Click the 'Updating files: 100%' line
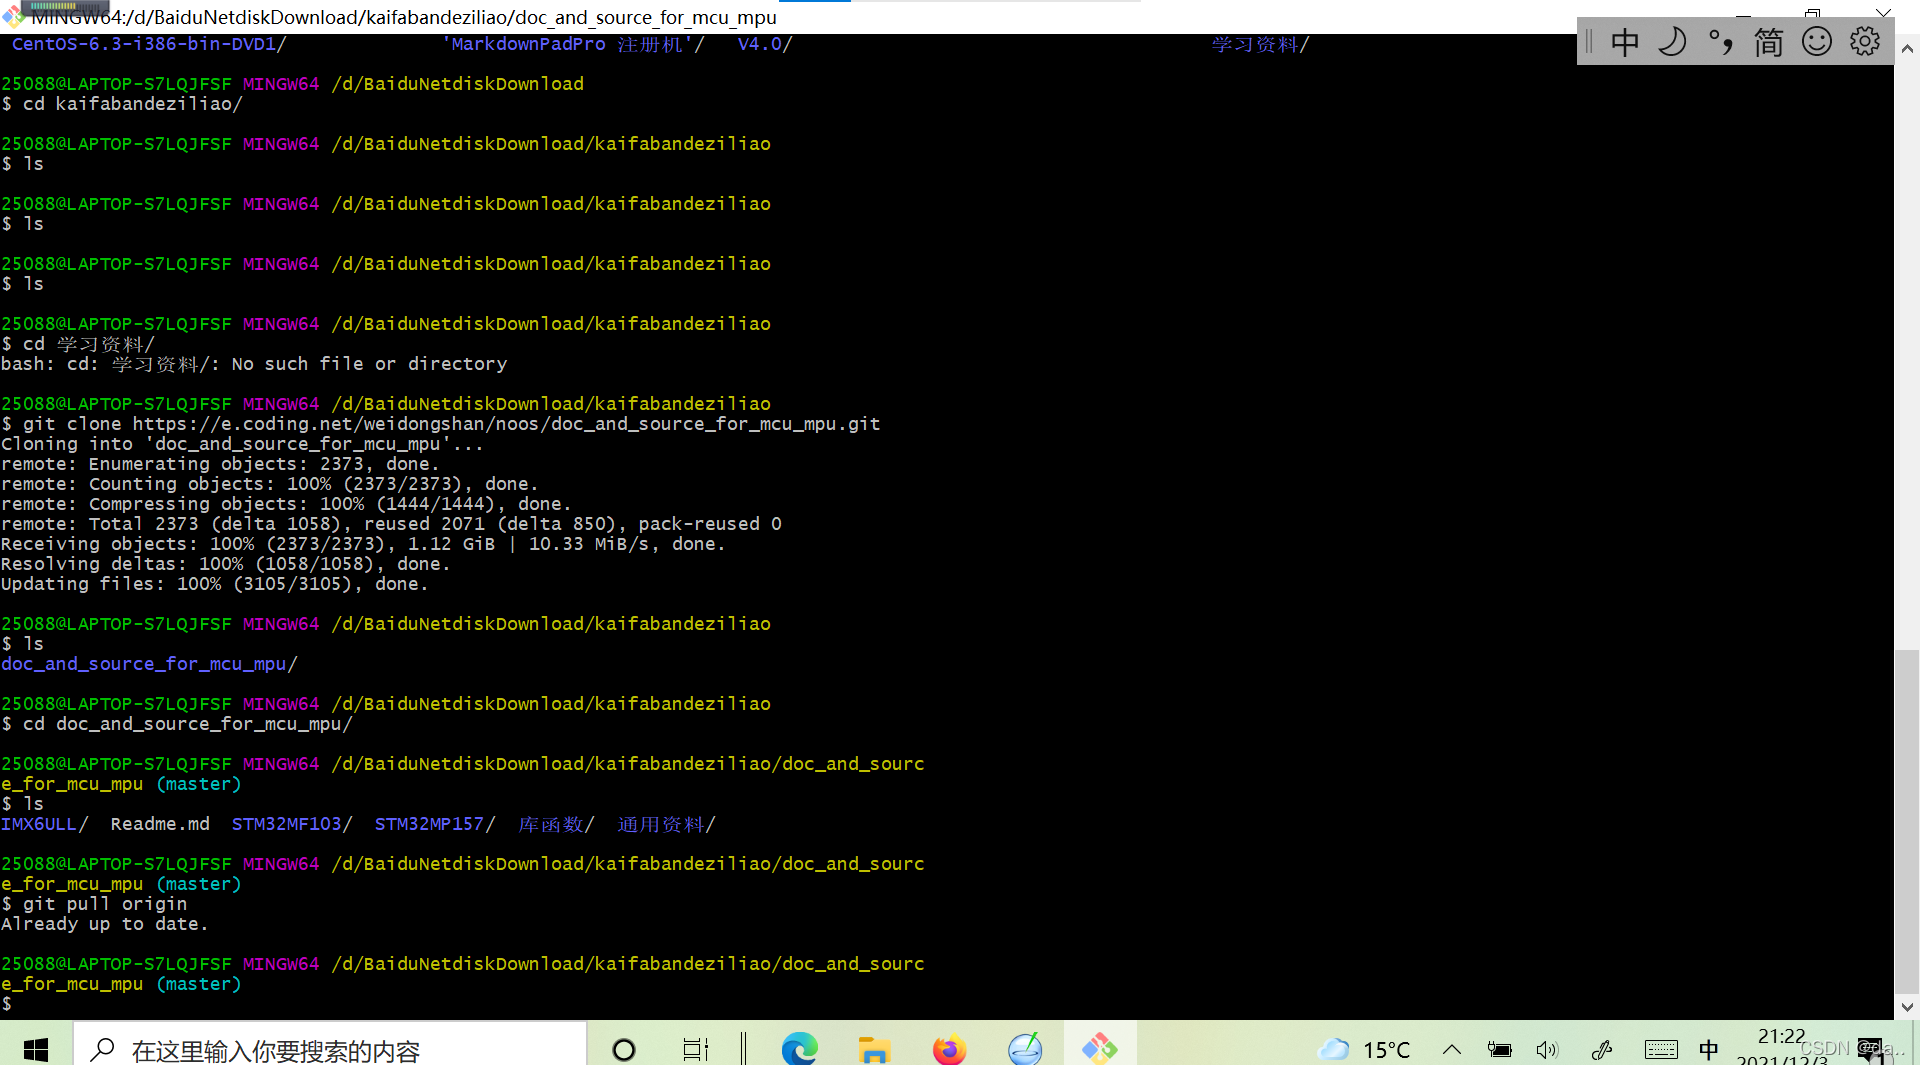 215,584
